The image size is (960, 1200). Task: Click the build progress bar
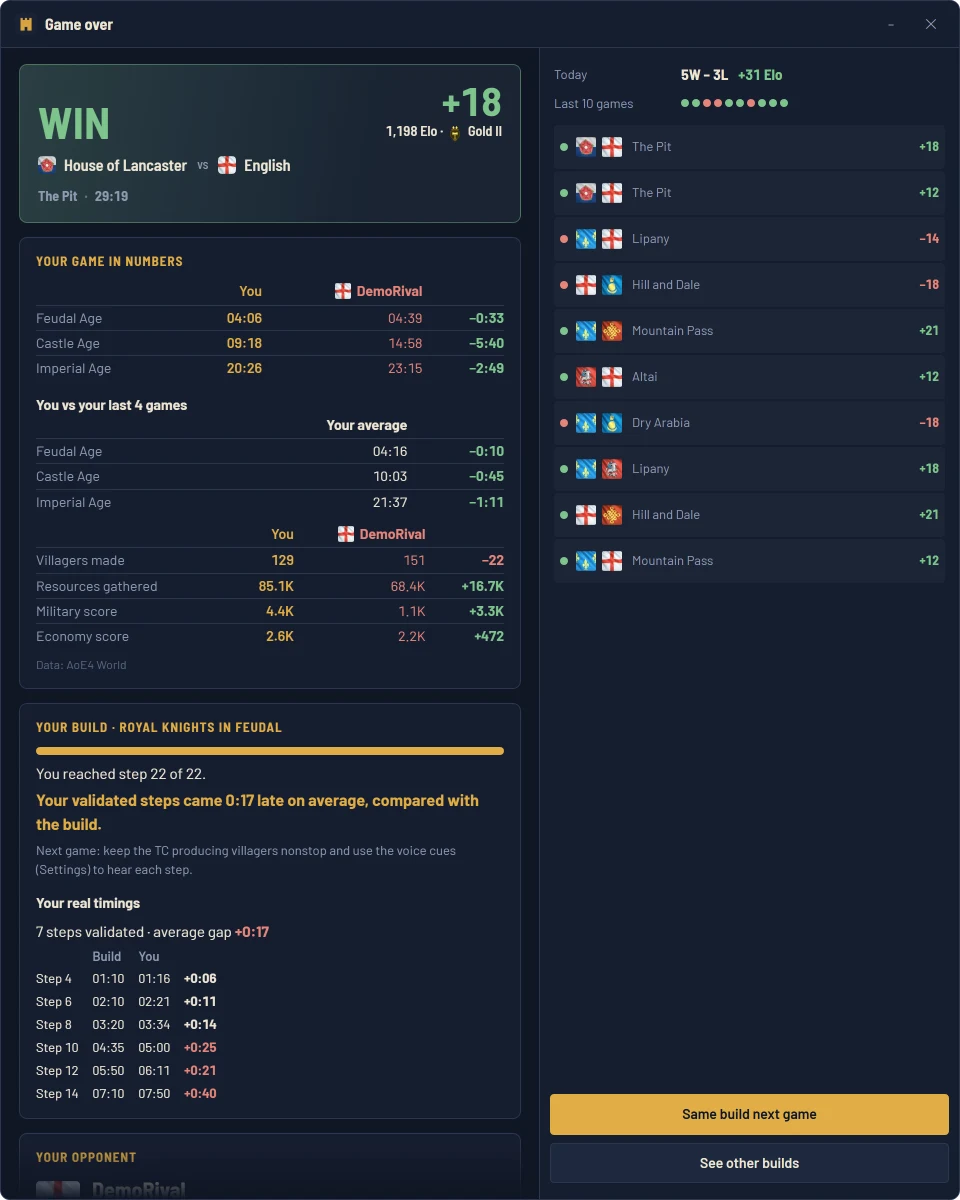coord(270,751)
